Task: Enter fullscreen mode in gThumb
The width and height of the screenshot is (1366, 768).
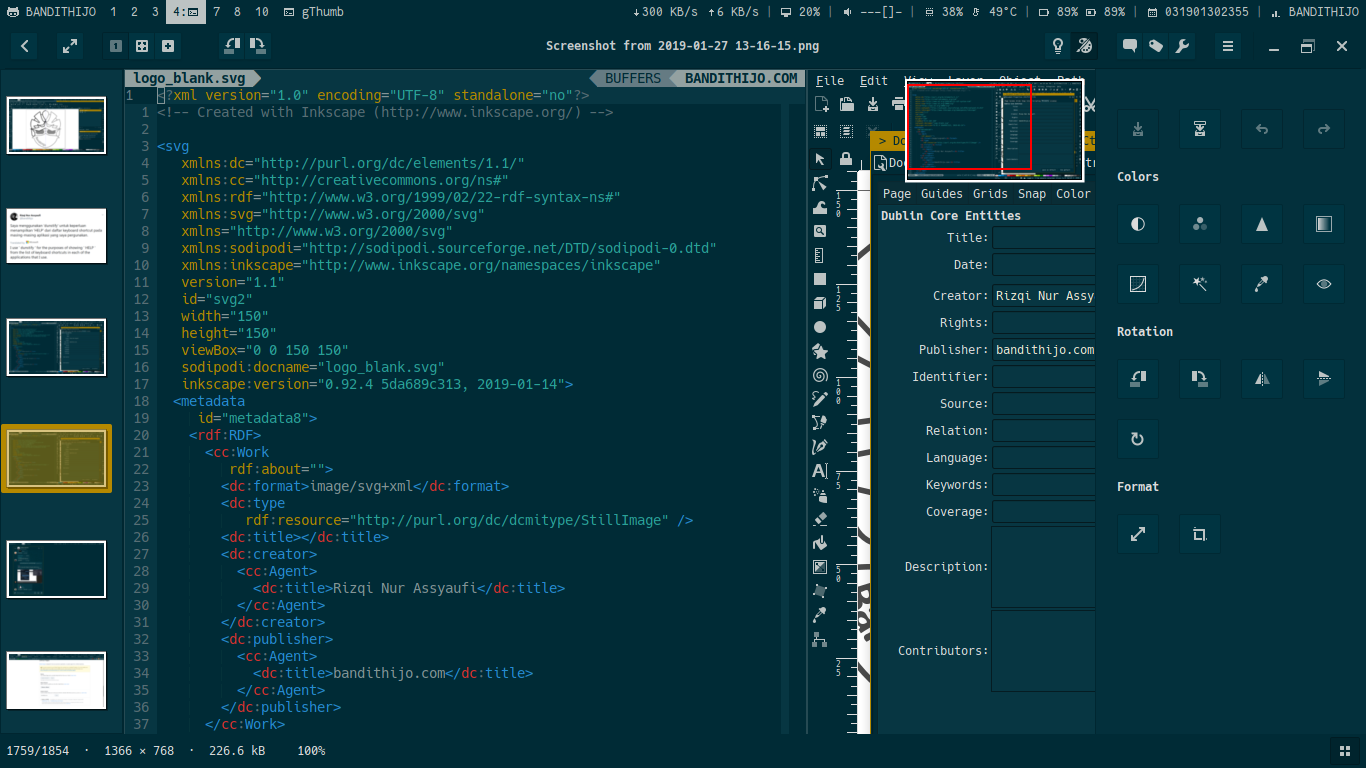Action: (69, 46)
